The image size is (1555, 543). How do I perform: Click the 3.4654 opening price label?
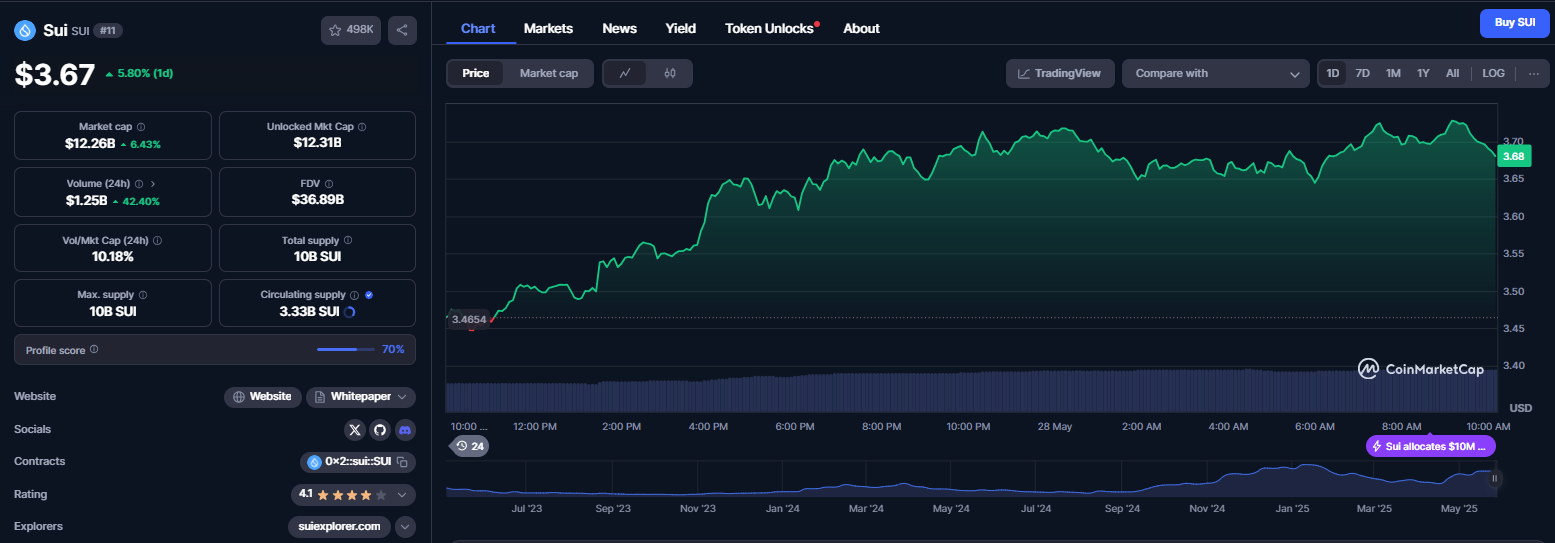click(x=469, y=319)
